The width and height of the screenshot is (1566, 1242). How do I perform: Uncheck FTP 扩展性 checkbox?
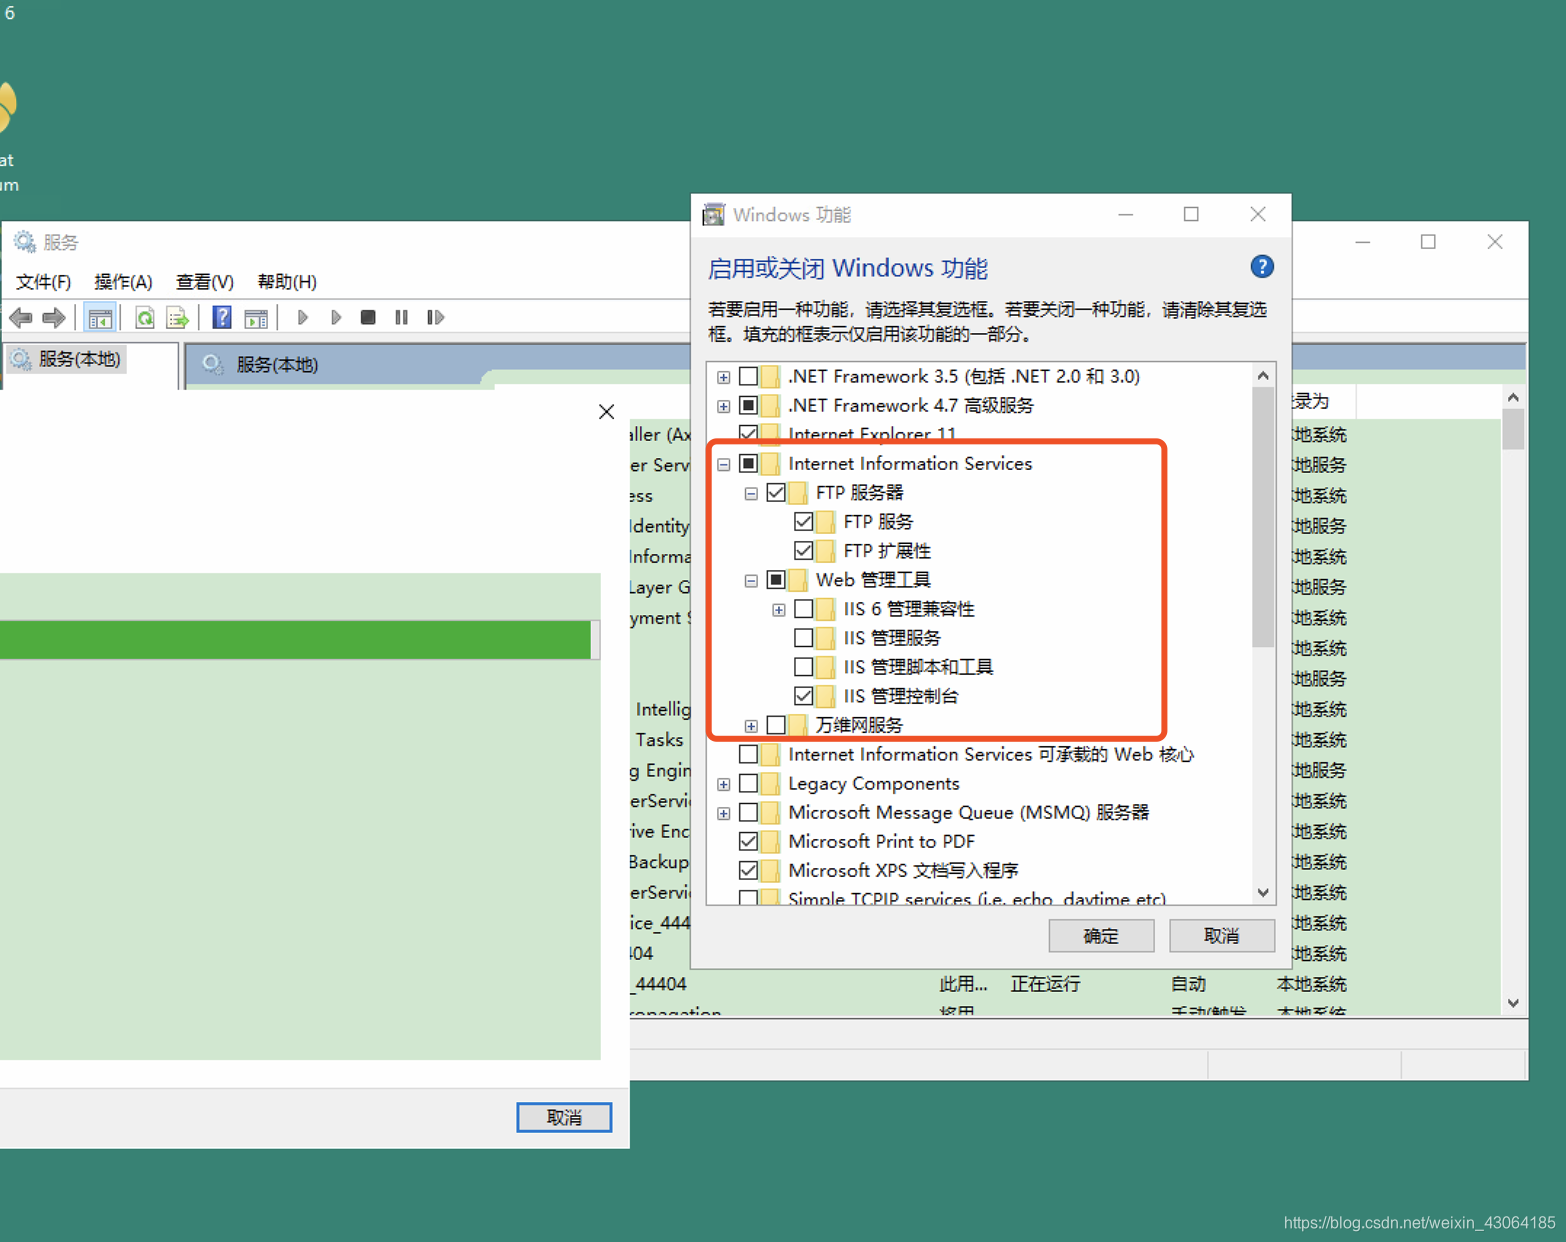coord(803,551)
